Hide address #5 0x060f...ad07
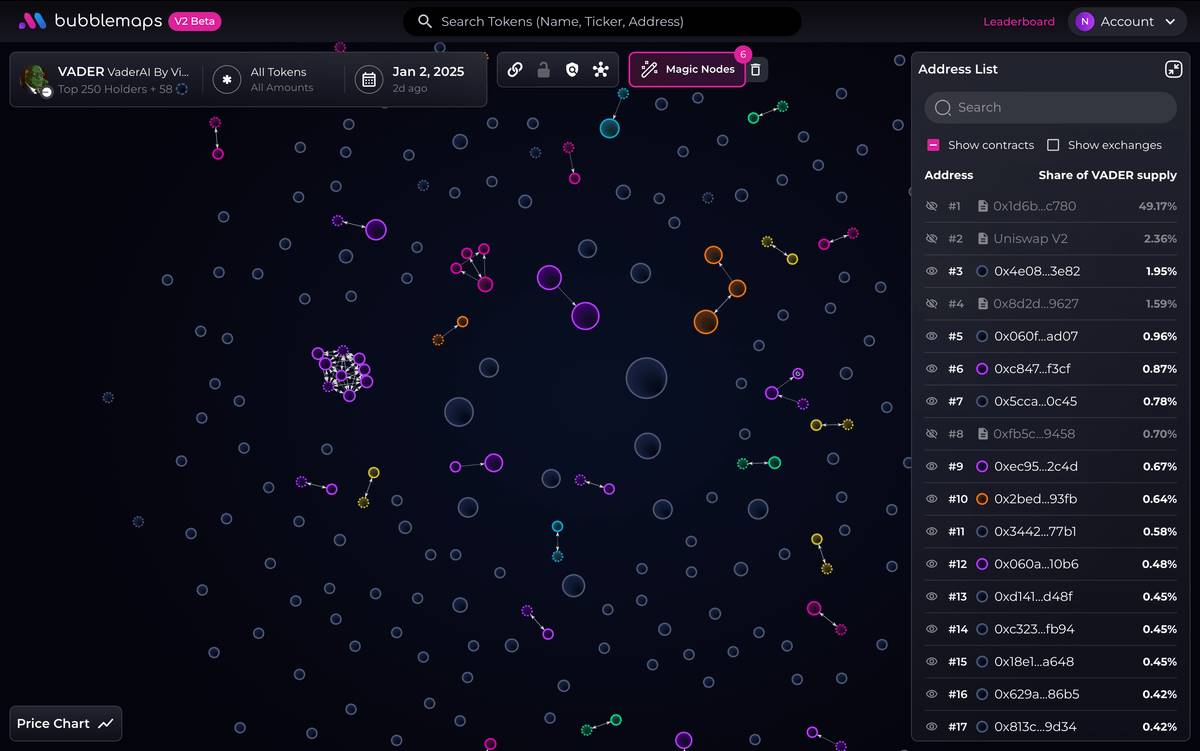The height and width of the screenshot is (751, 1200). pos(931,336)
